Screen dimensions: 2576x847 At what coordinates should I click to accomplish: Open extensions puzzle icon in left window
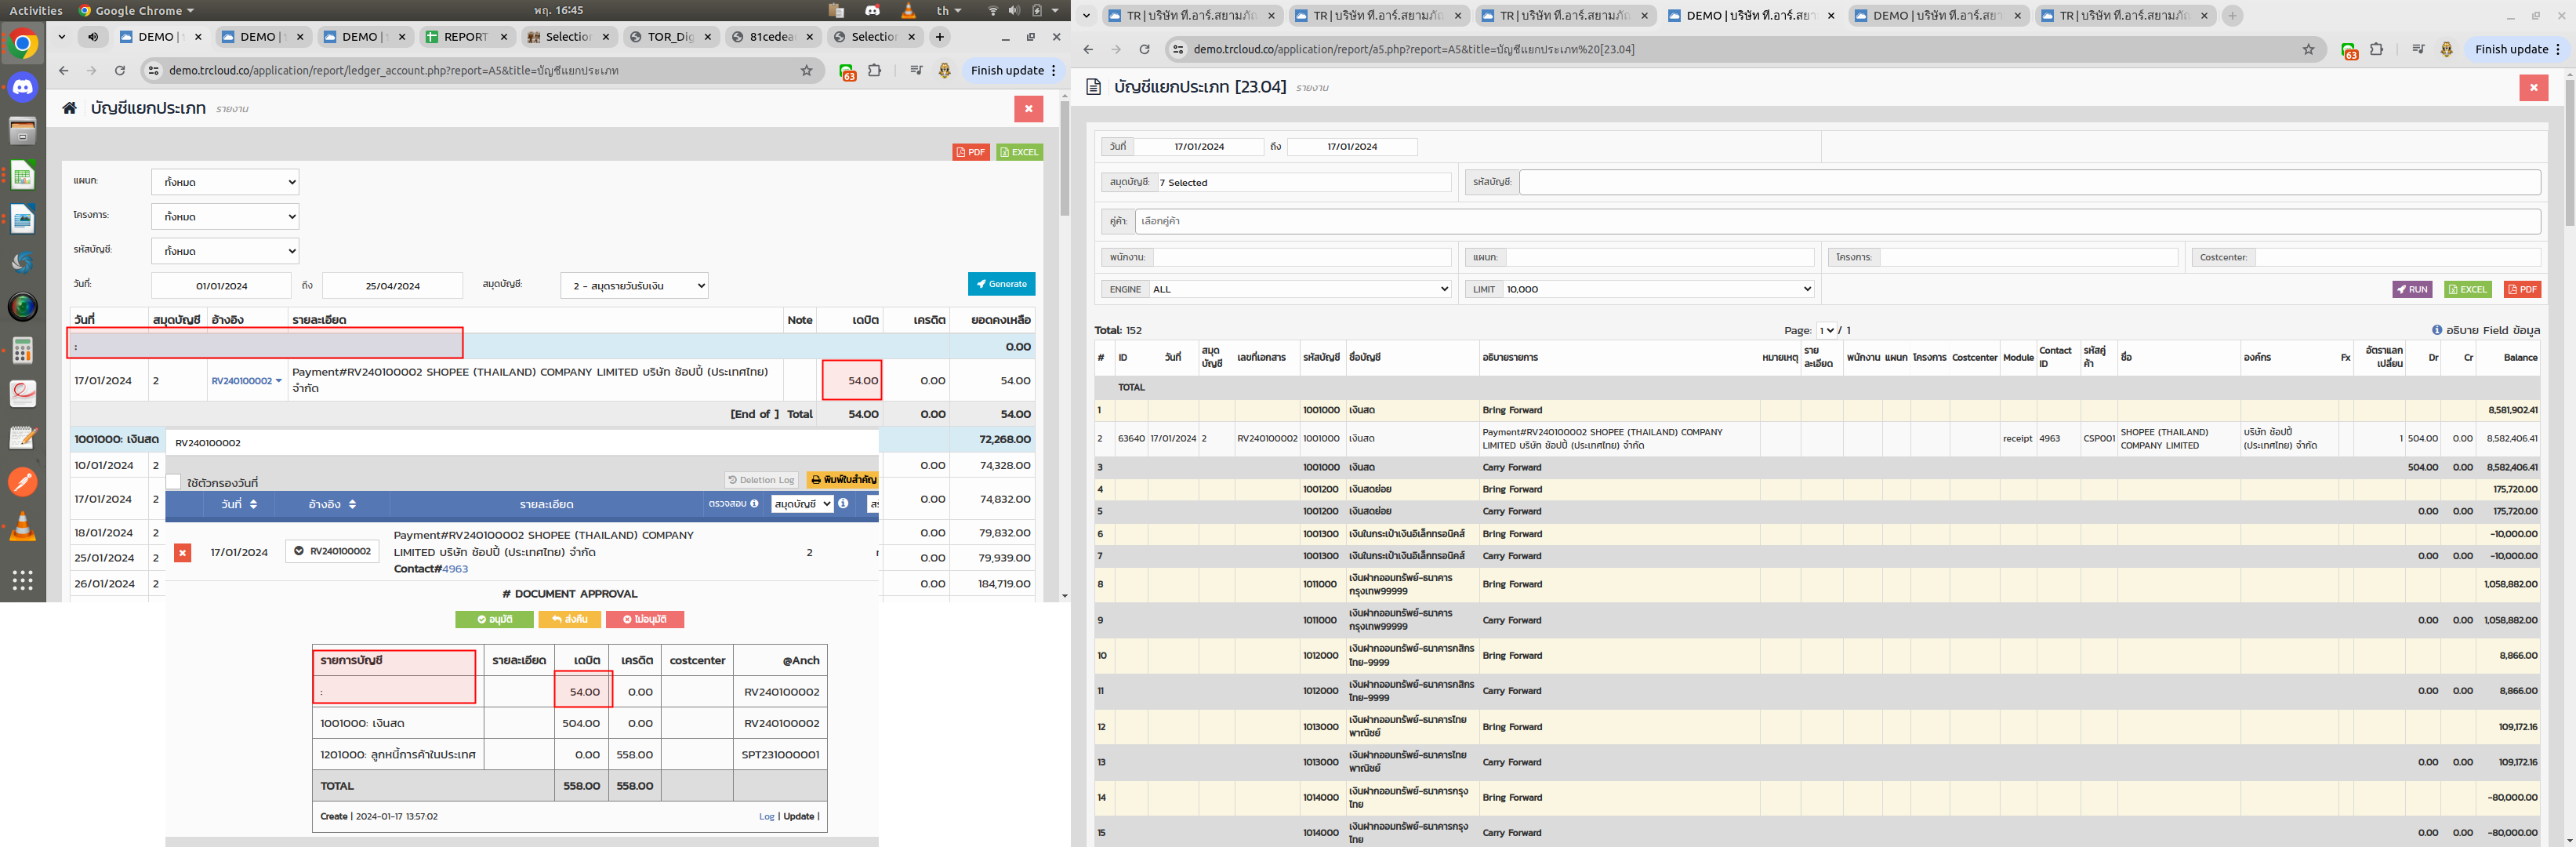pos(875,70)
